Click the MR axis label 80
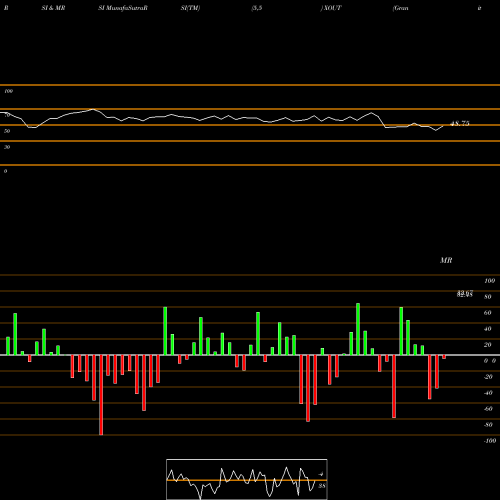Image resolution: width=500 pixels, height=500 pixels. pos(488,297)
